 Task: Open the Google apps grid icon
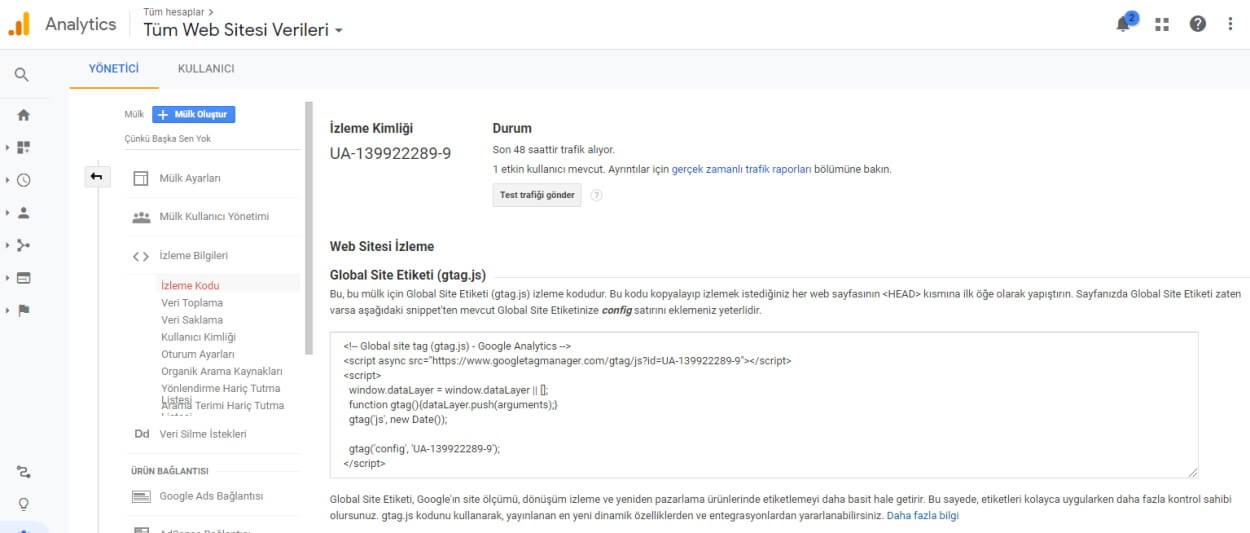click(1162, 24)
